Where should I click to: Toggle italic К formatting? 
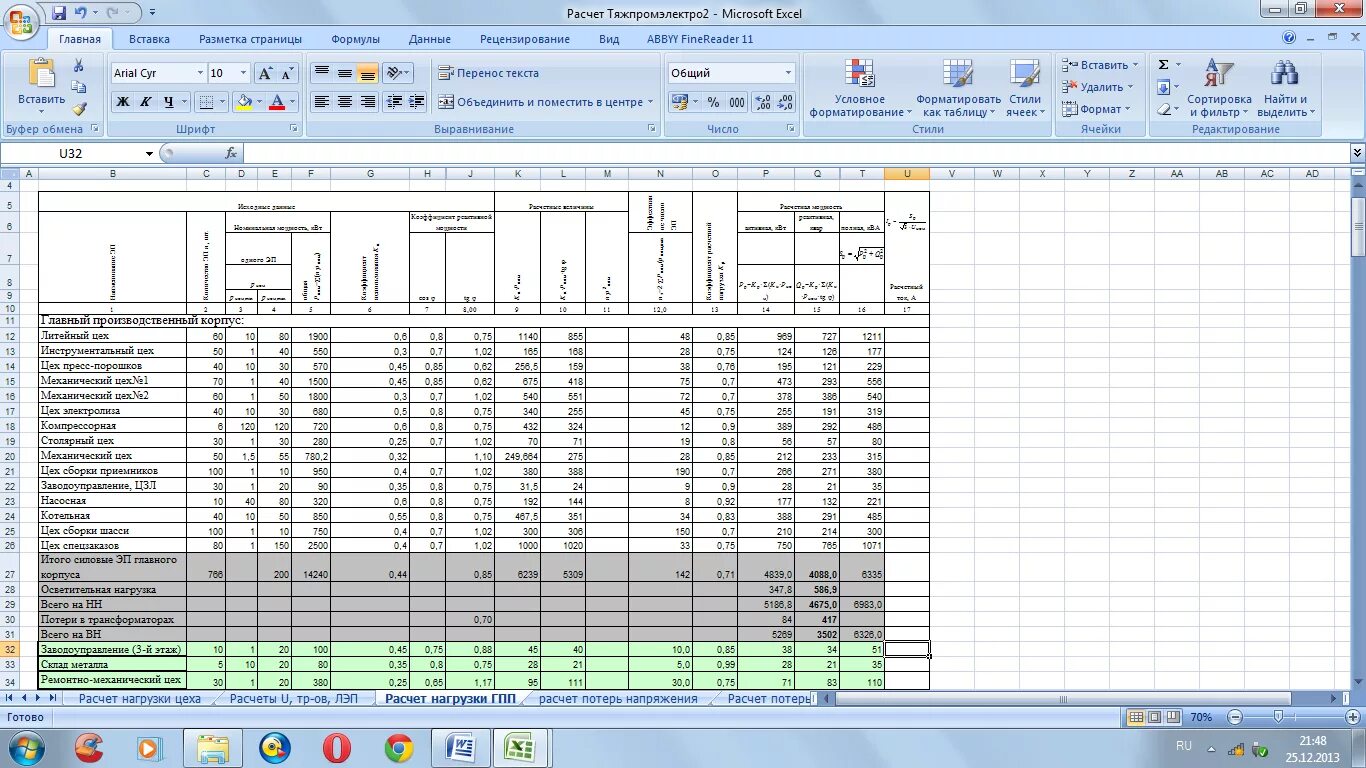[145, 102]
